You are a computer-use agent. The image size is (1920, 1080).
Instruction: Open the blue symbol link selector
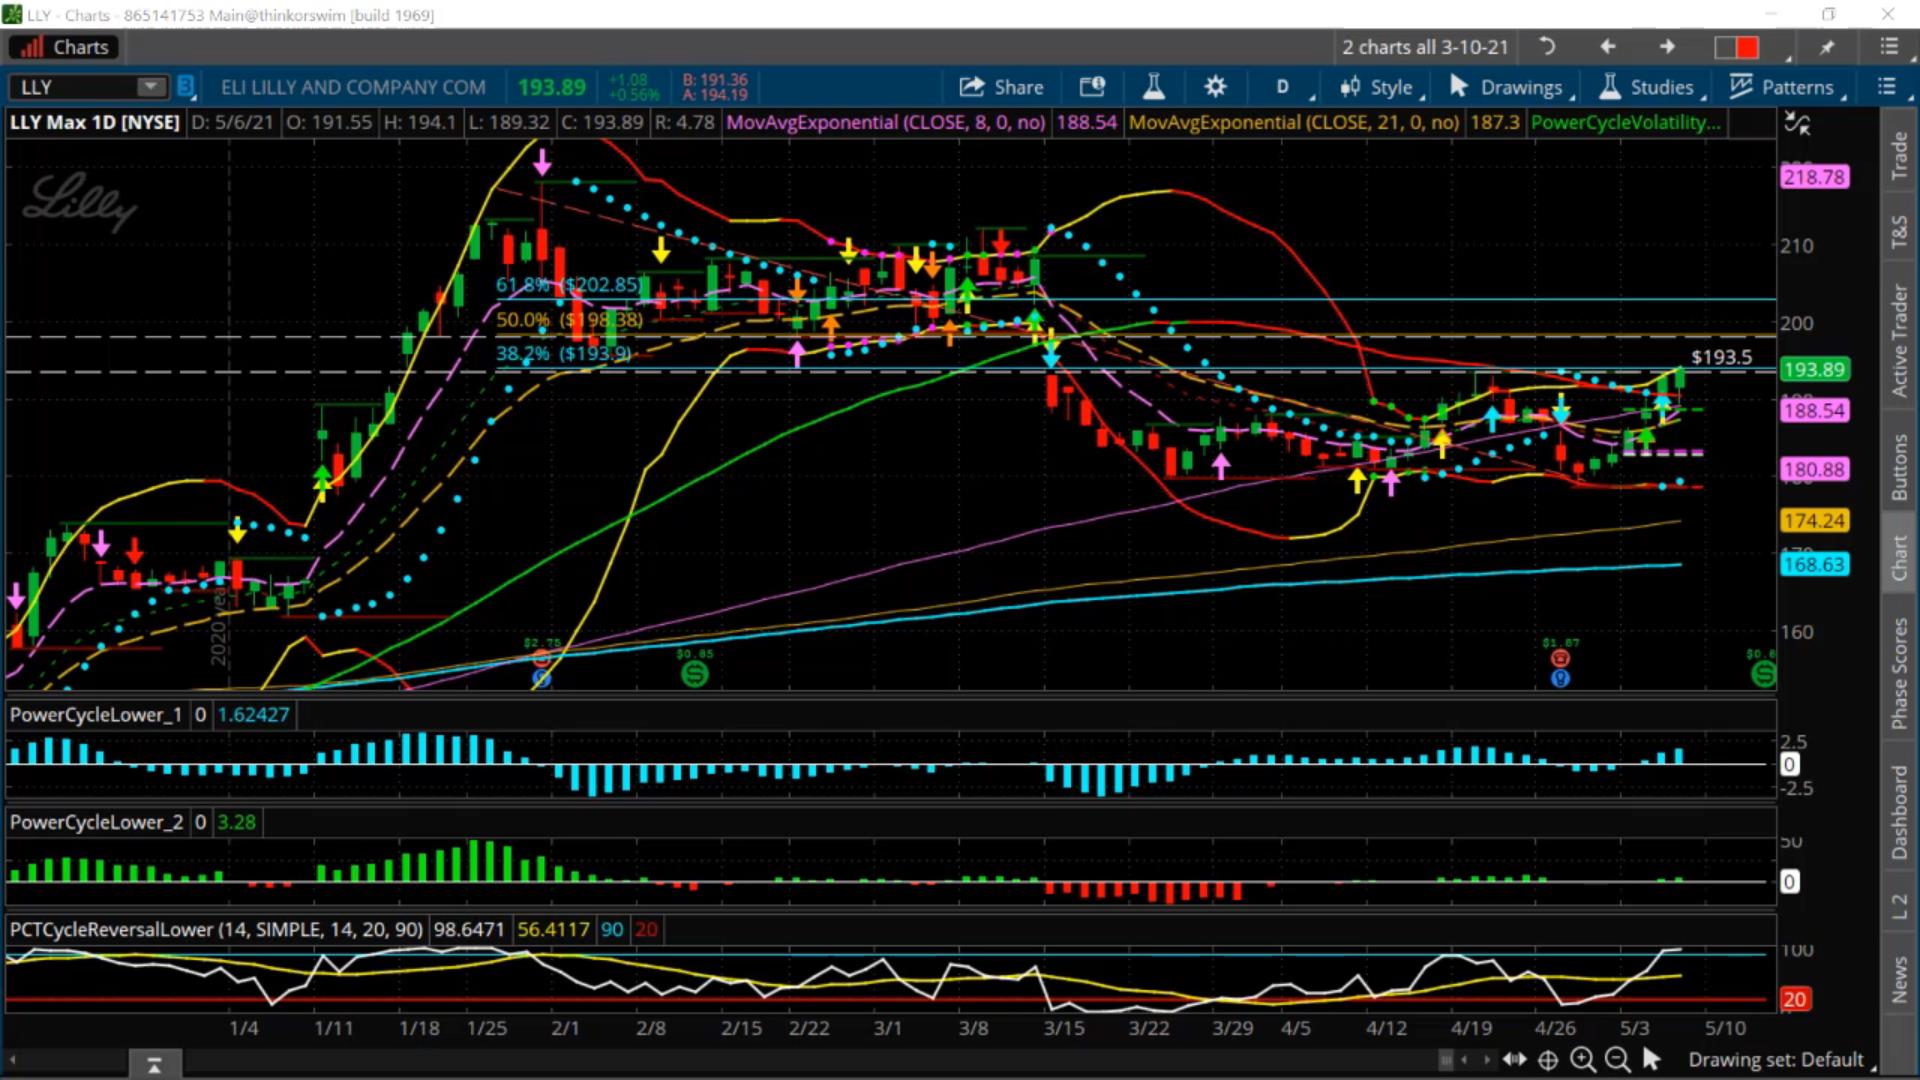[x=186, y=87]
